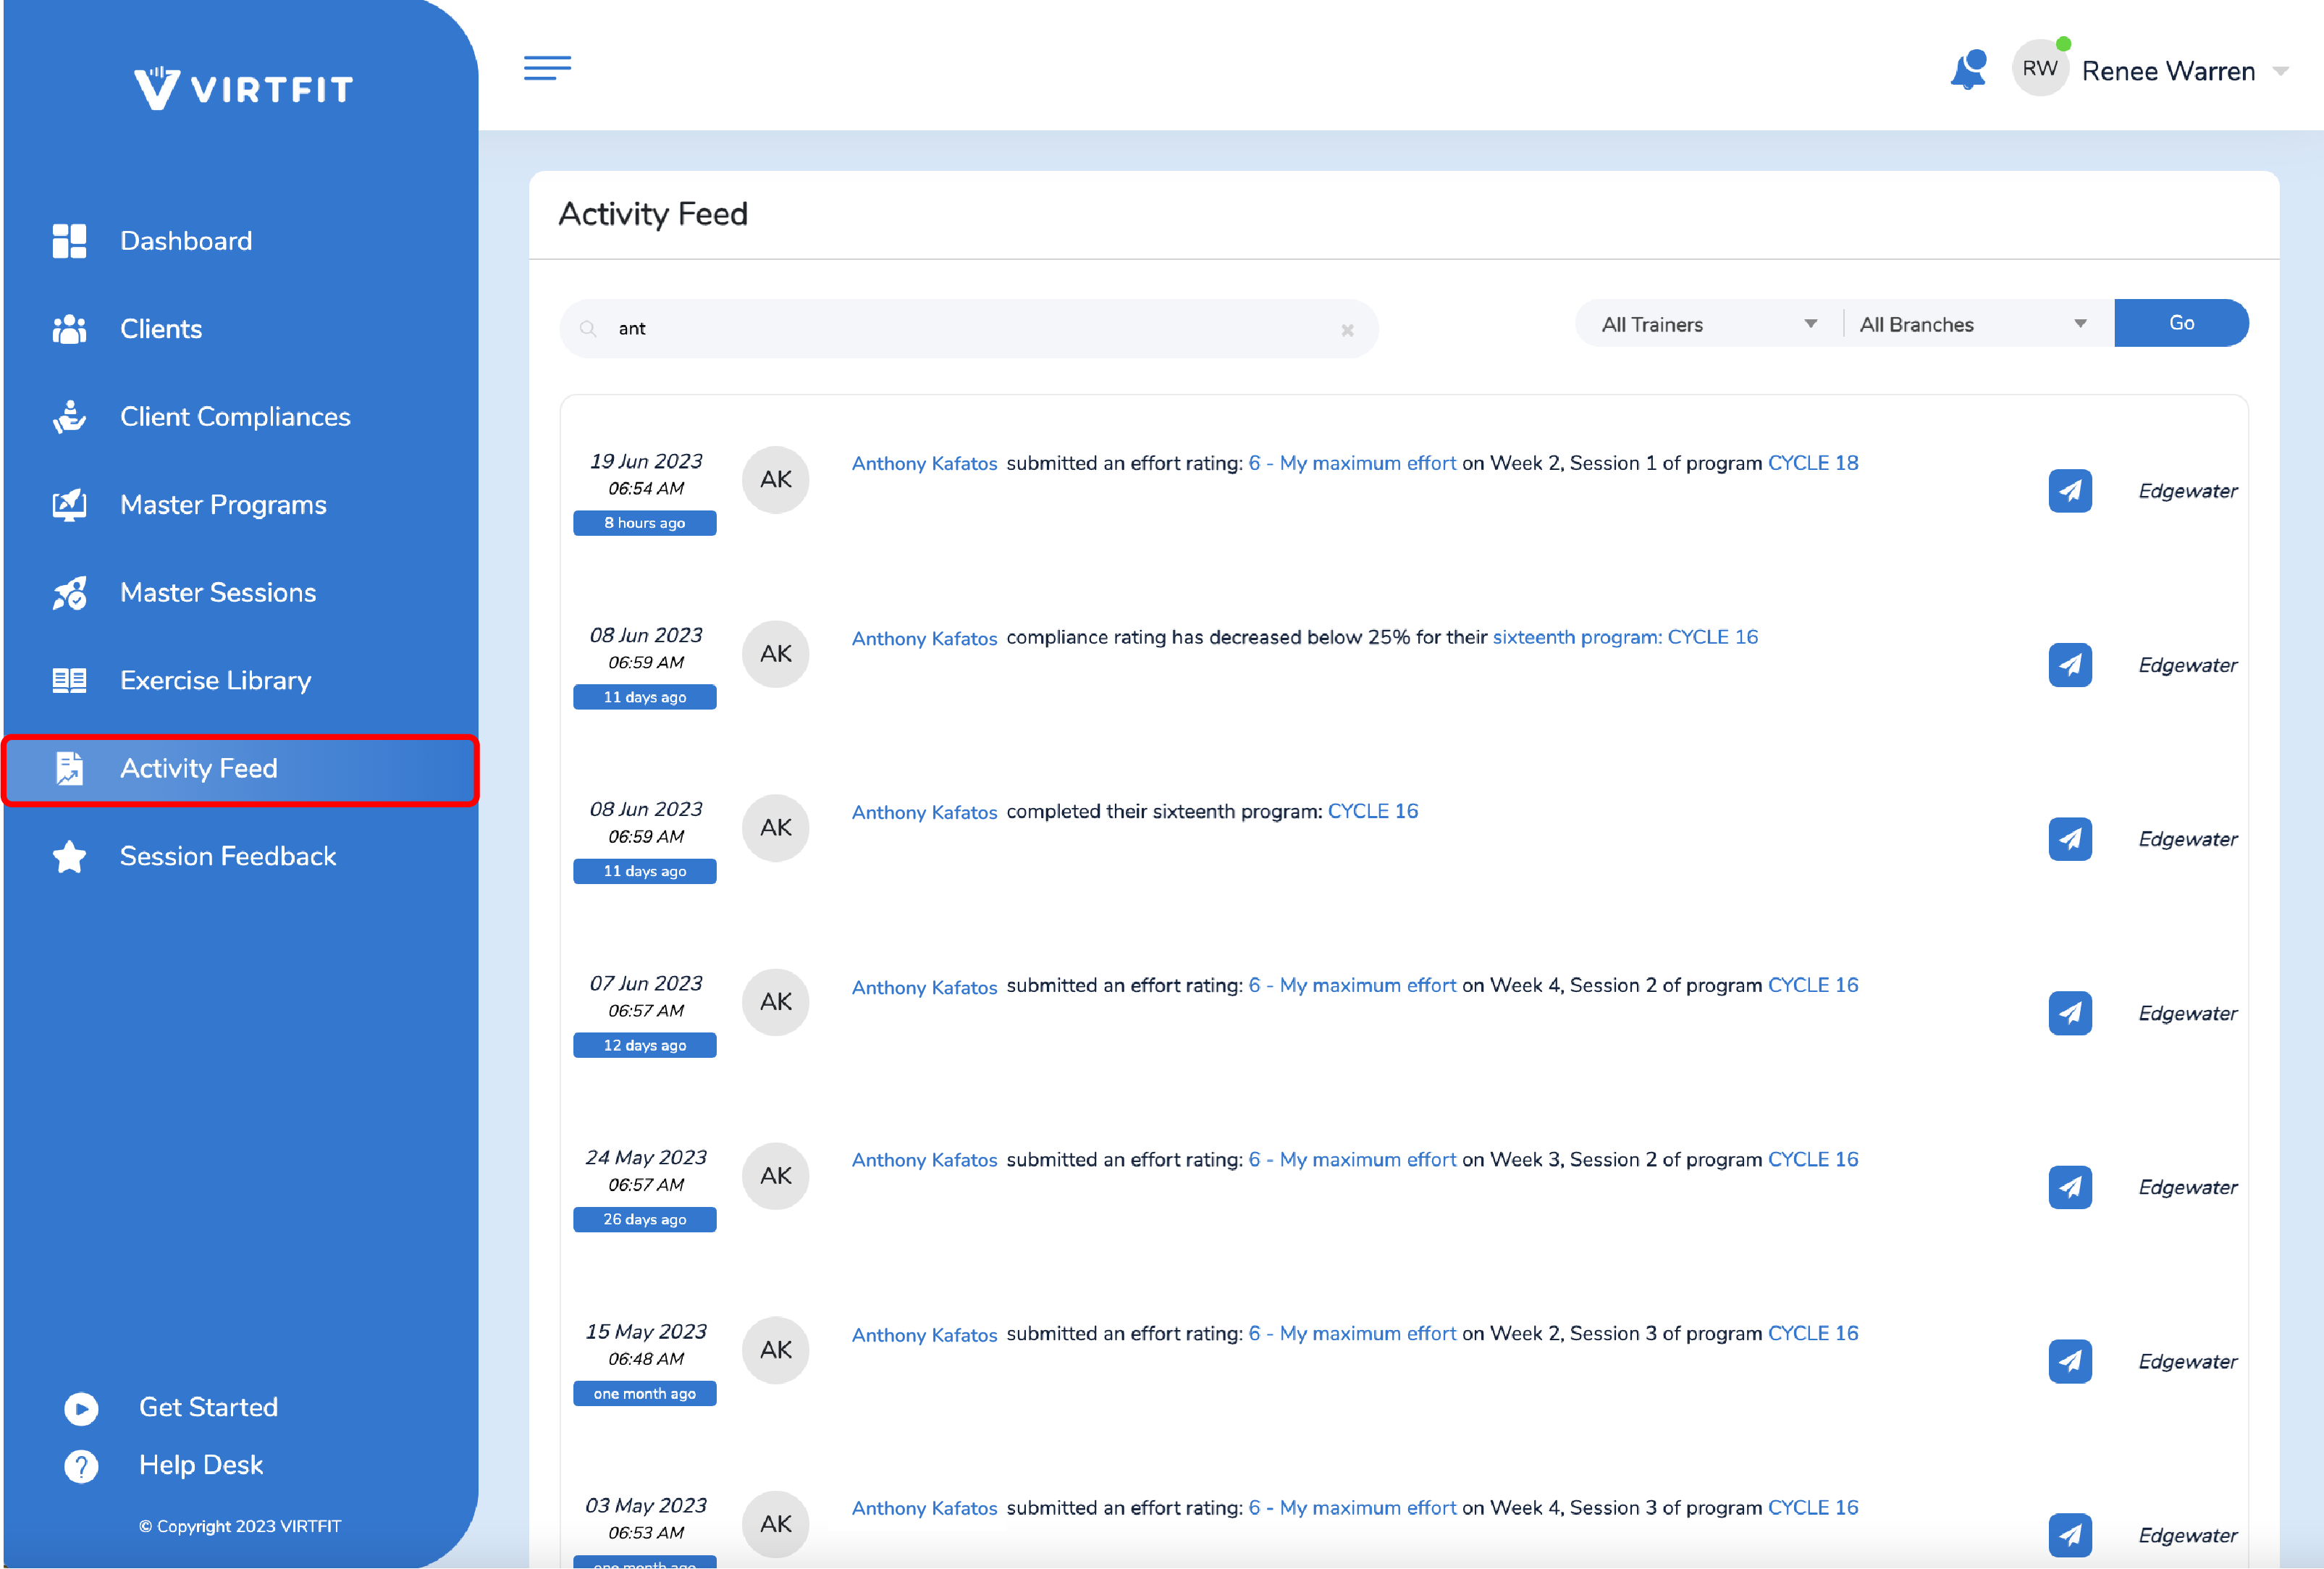Click send message icon for 19 Jun 2023 entry
The image size is (2324, 1569).
[2070, 491]
